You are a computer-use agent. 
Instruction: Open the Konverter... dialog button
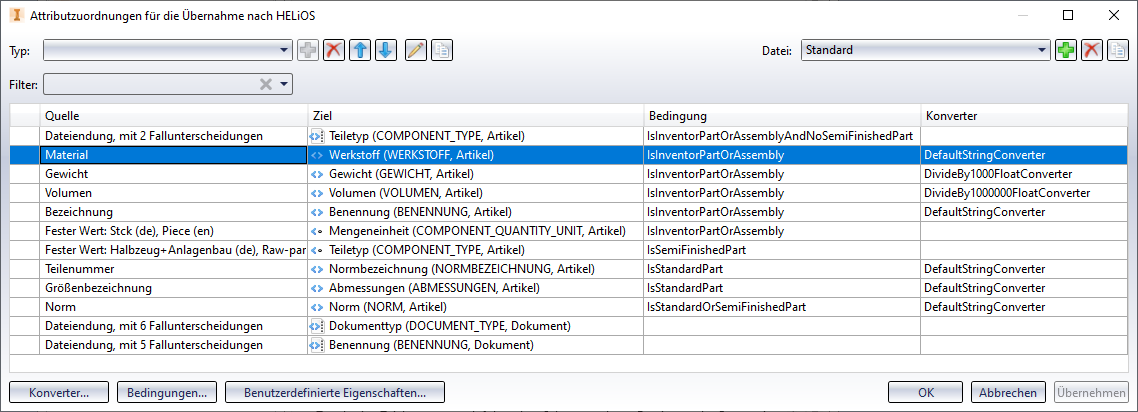[59, 393]
